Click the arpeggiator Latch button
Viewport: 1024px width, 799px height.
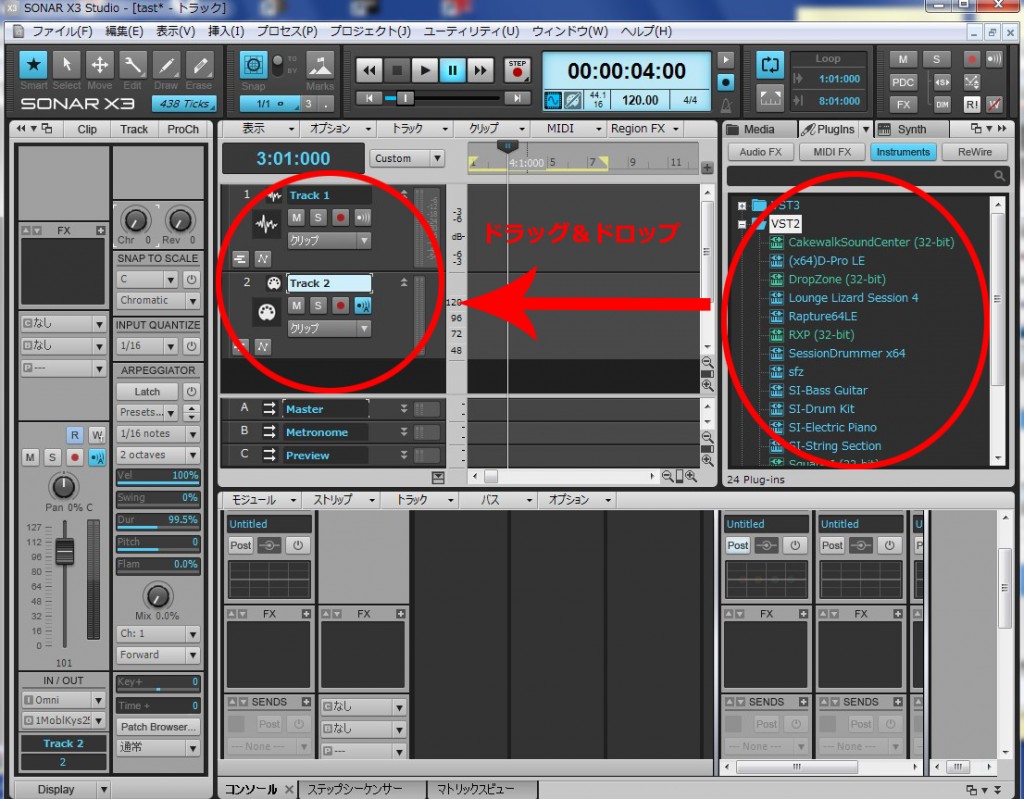[x=147, y=391]
